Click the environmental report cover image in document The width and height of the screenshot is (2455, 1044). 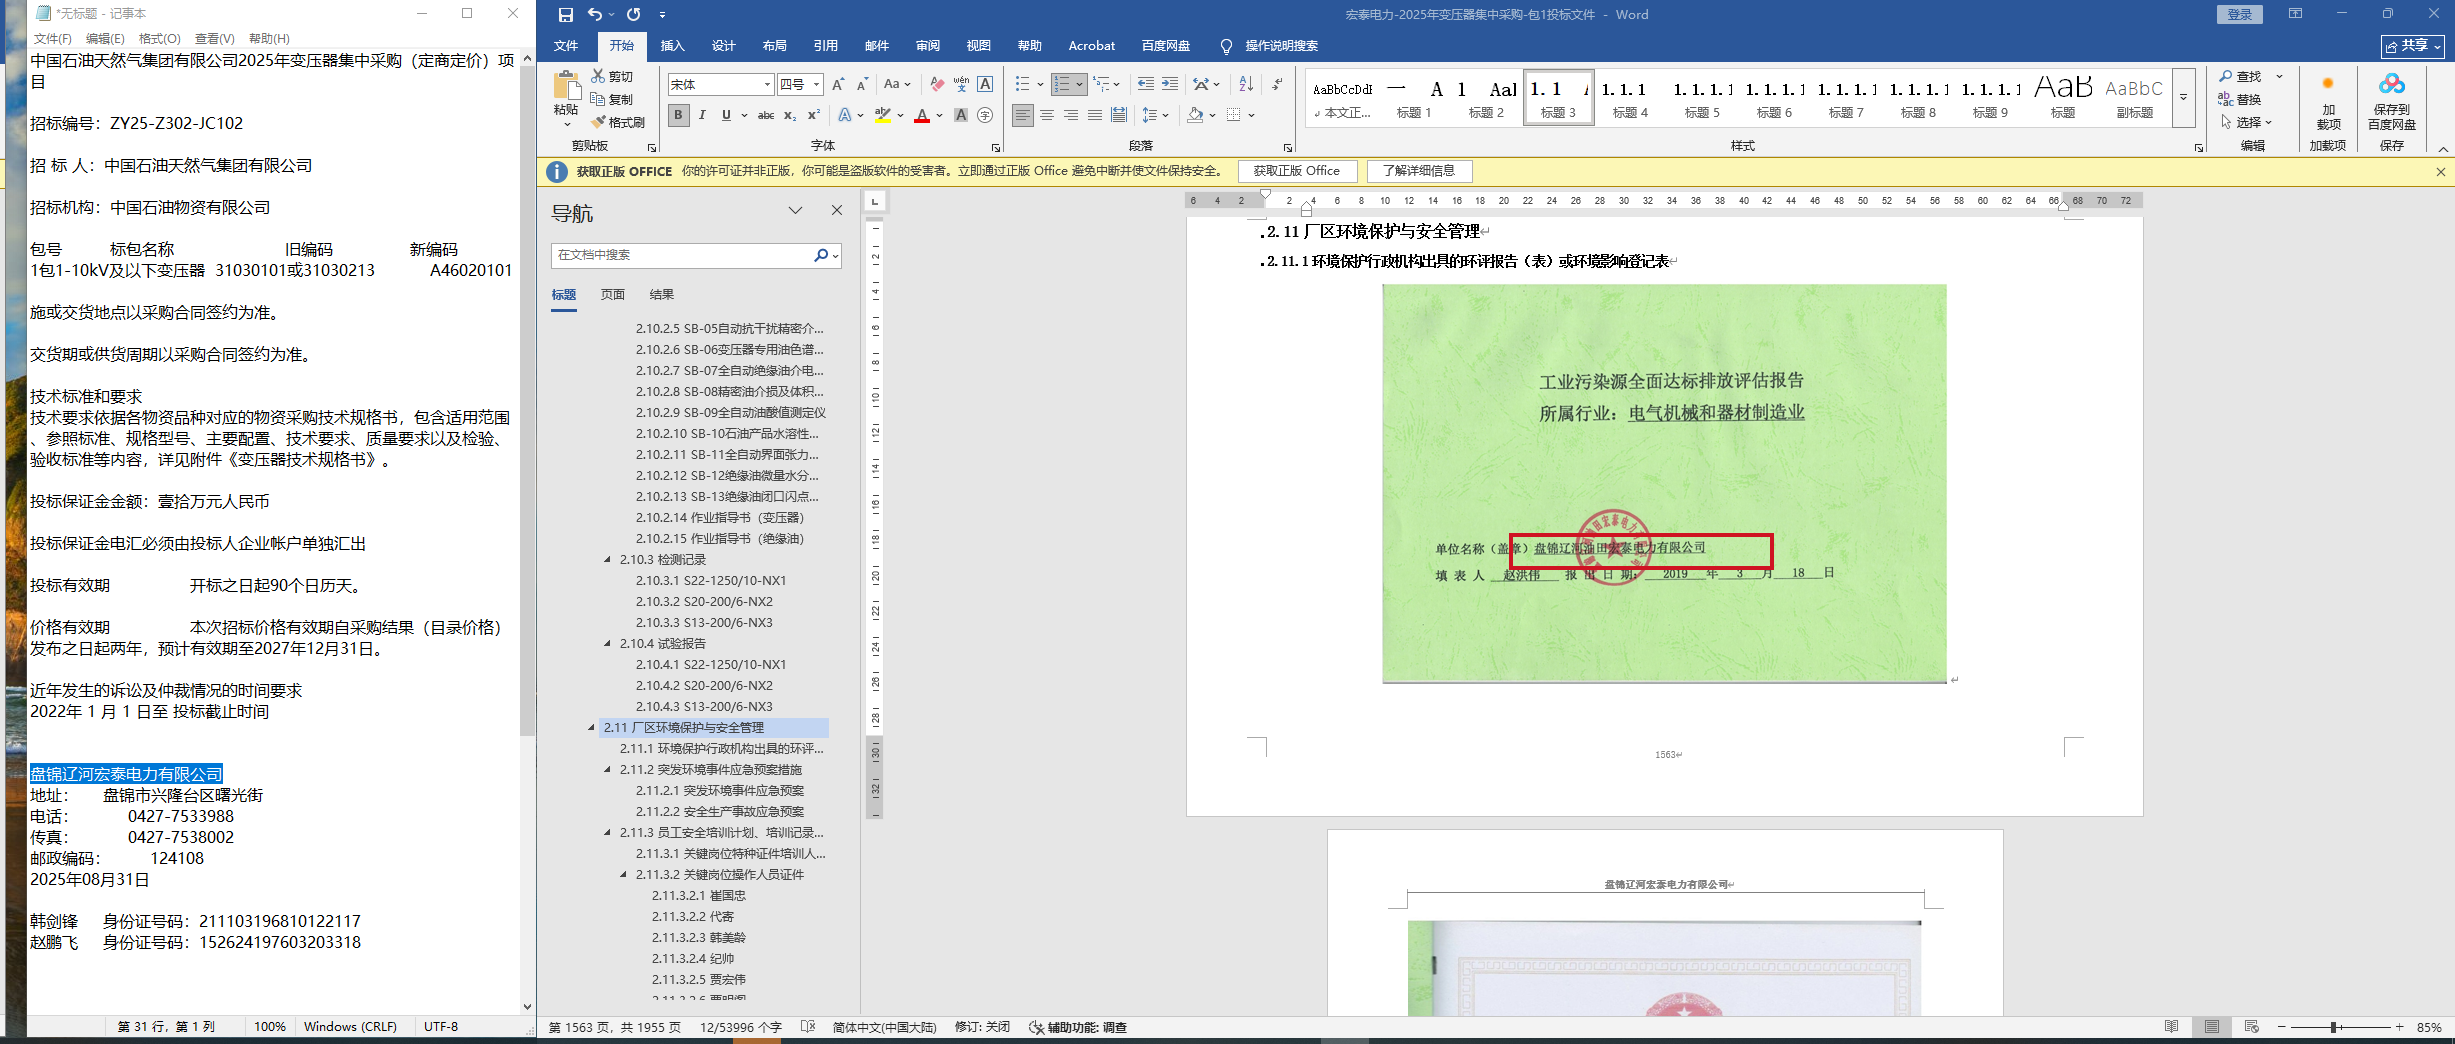click(1664, 483)
